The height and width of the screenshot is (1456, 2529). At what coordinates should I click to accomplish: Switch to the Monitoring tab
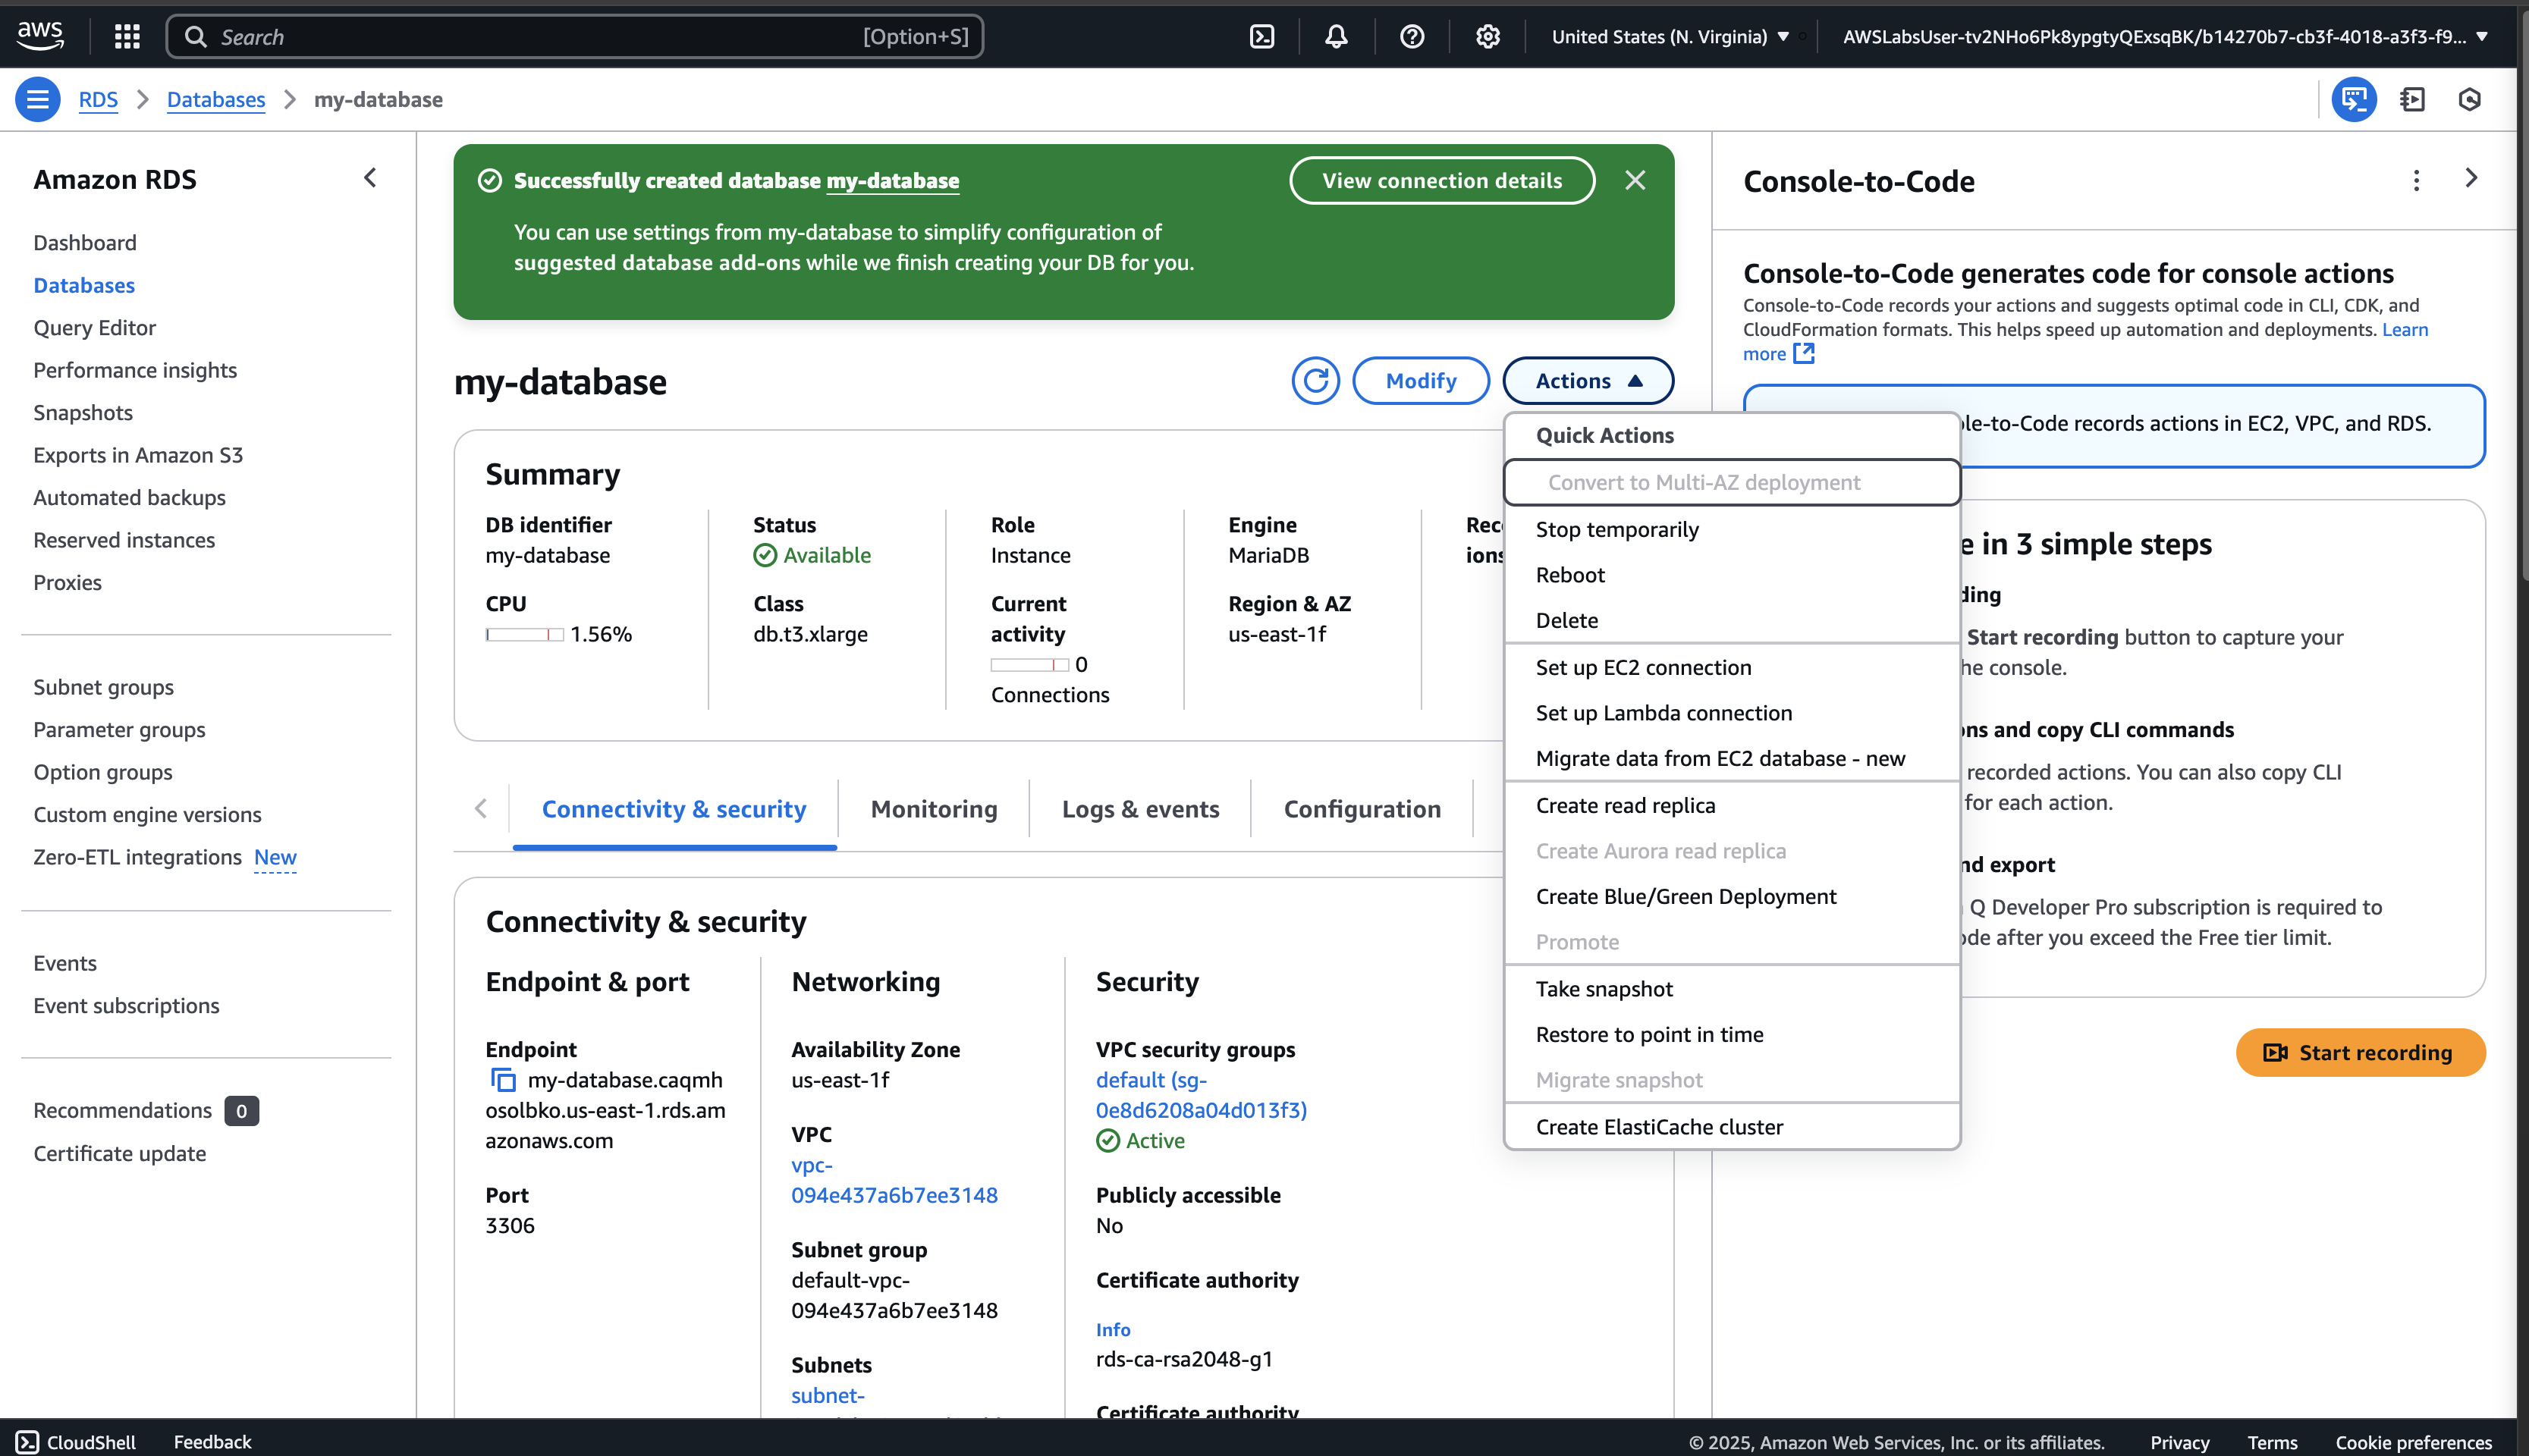coord(934,809)
